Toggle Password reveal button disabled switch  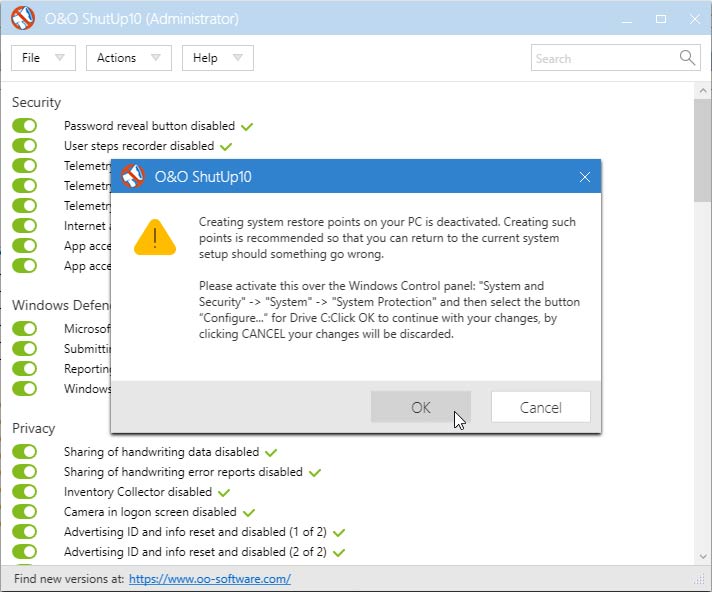click(25, 126)
